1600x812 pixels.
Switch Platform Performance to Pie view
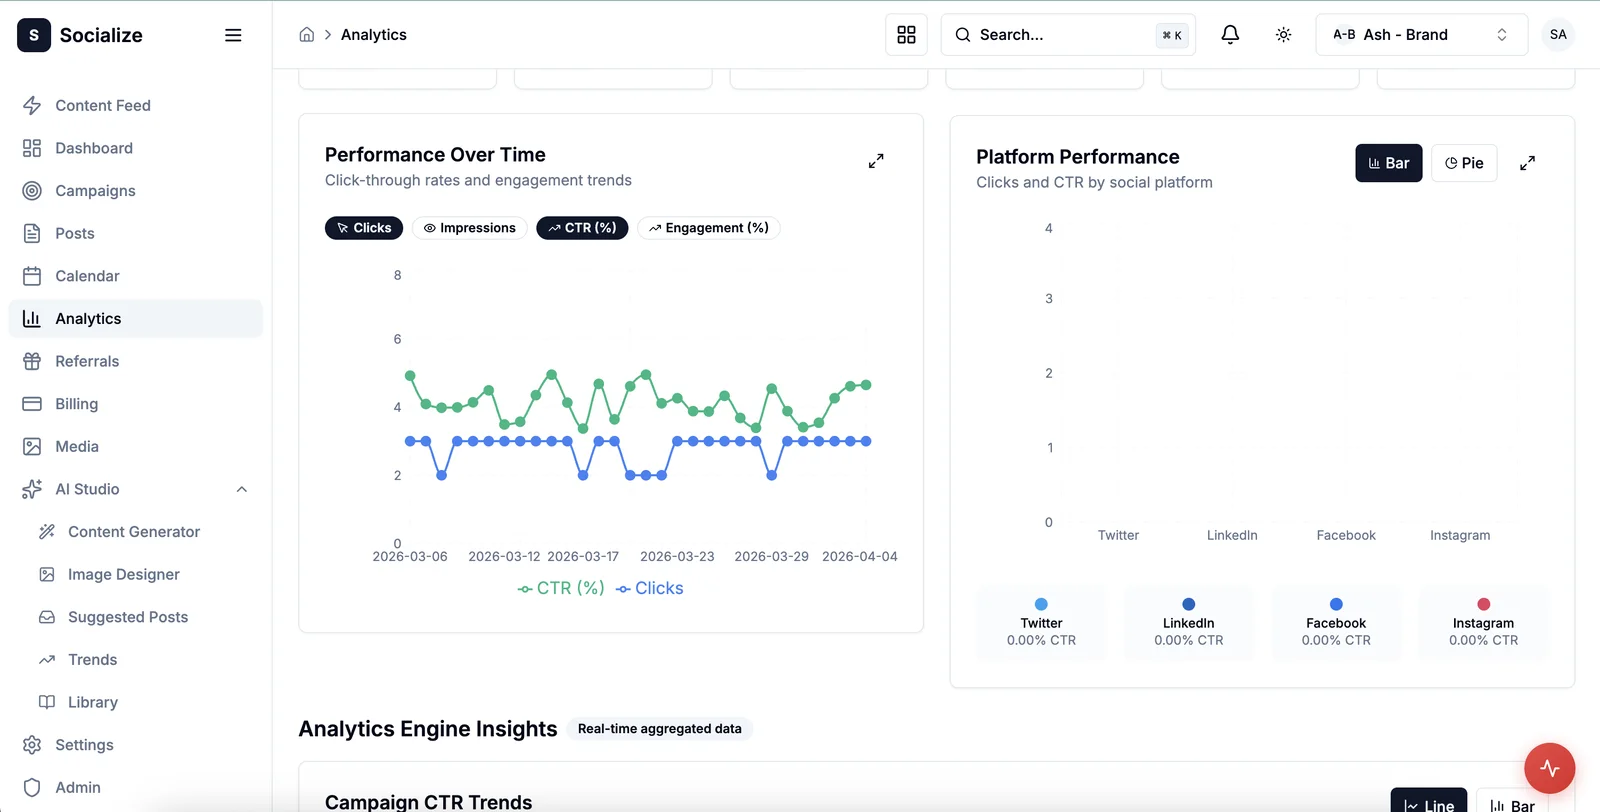pos(1464,163)
